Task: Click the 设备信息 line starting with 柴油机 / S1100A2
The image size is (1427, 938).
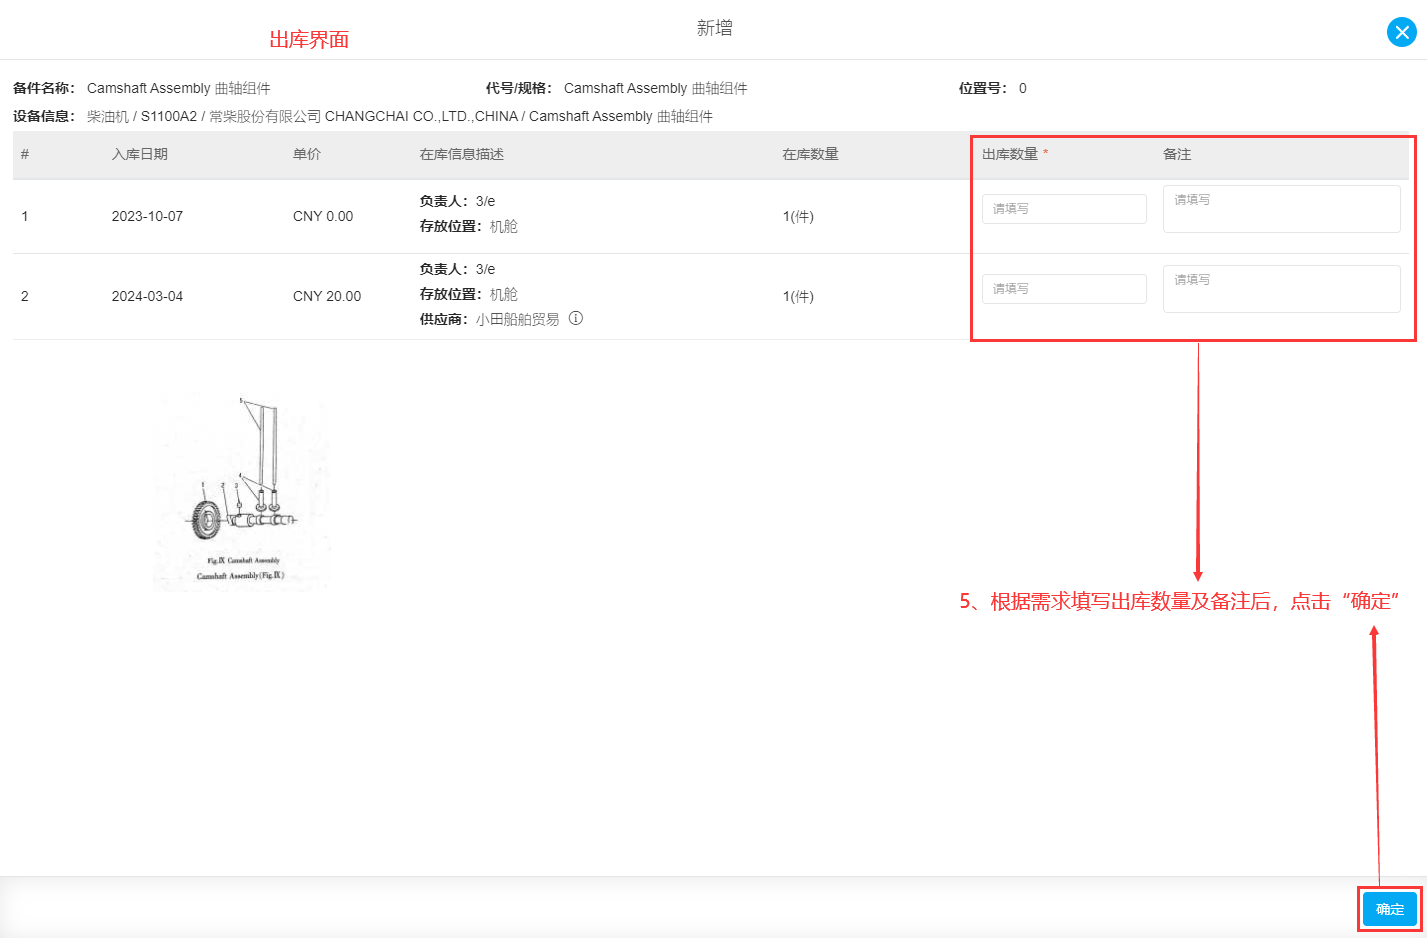Action: [x=400, y=116]
